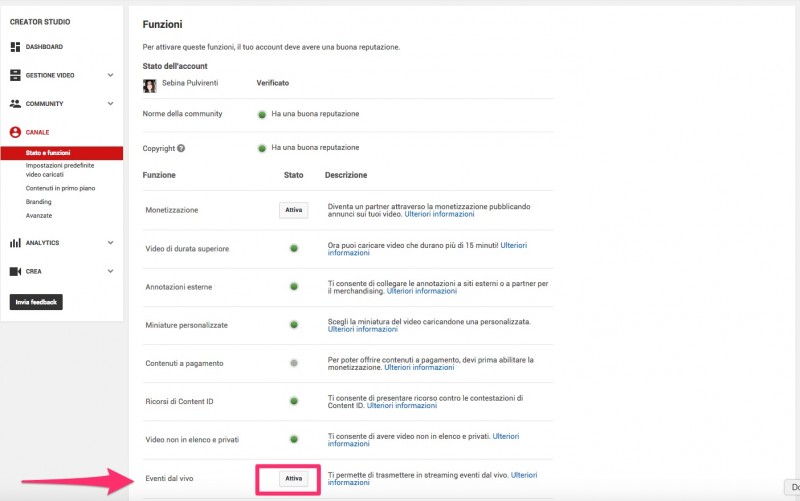Click the Analytics bar chart icon

tap(15, 243)
